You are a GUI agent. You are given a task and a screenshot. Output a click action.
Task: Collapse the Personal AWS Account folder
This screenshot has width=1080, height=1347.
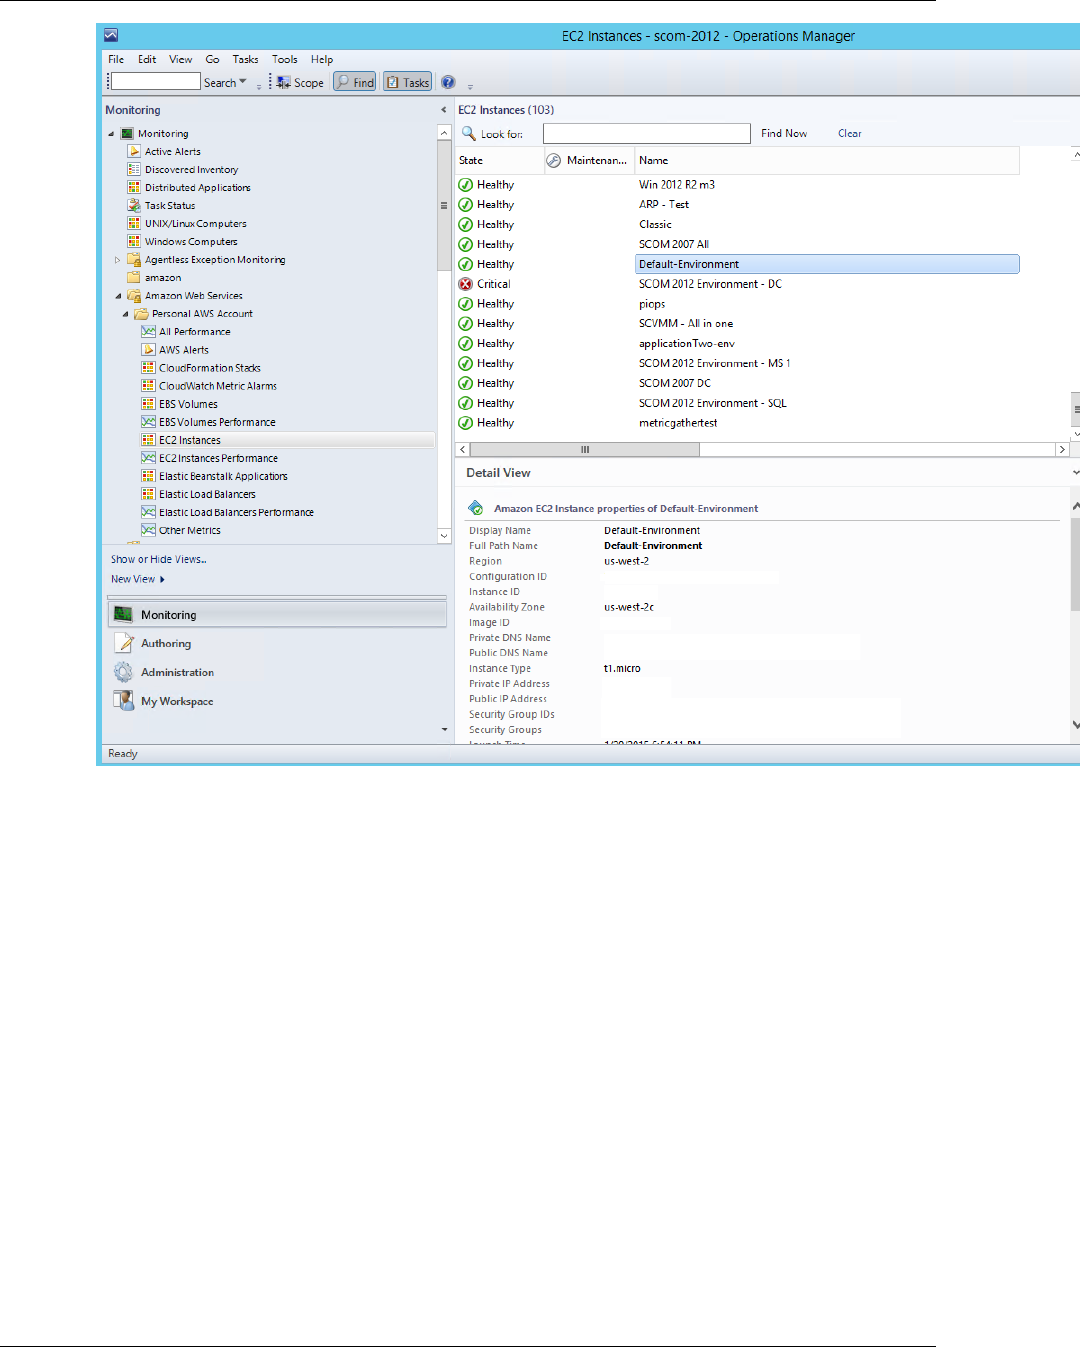point(126,314)
